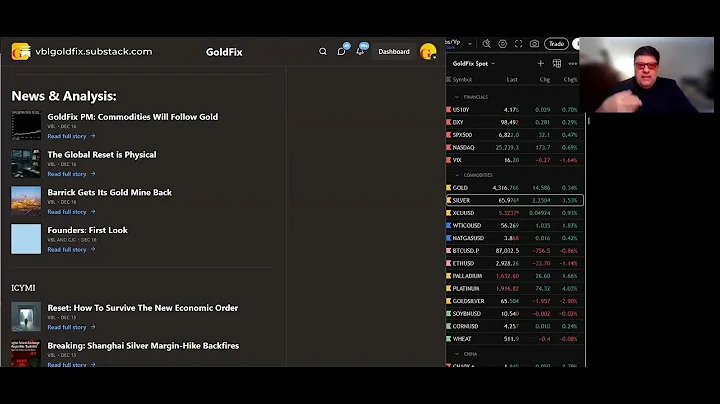
Task: Click BTCUSD.P last price 87,032.5
Action: click(507, 251)
